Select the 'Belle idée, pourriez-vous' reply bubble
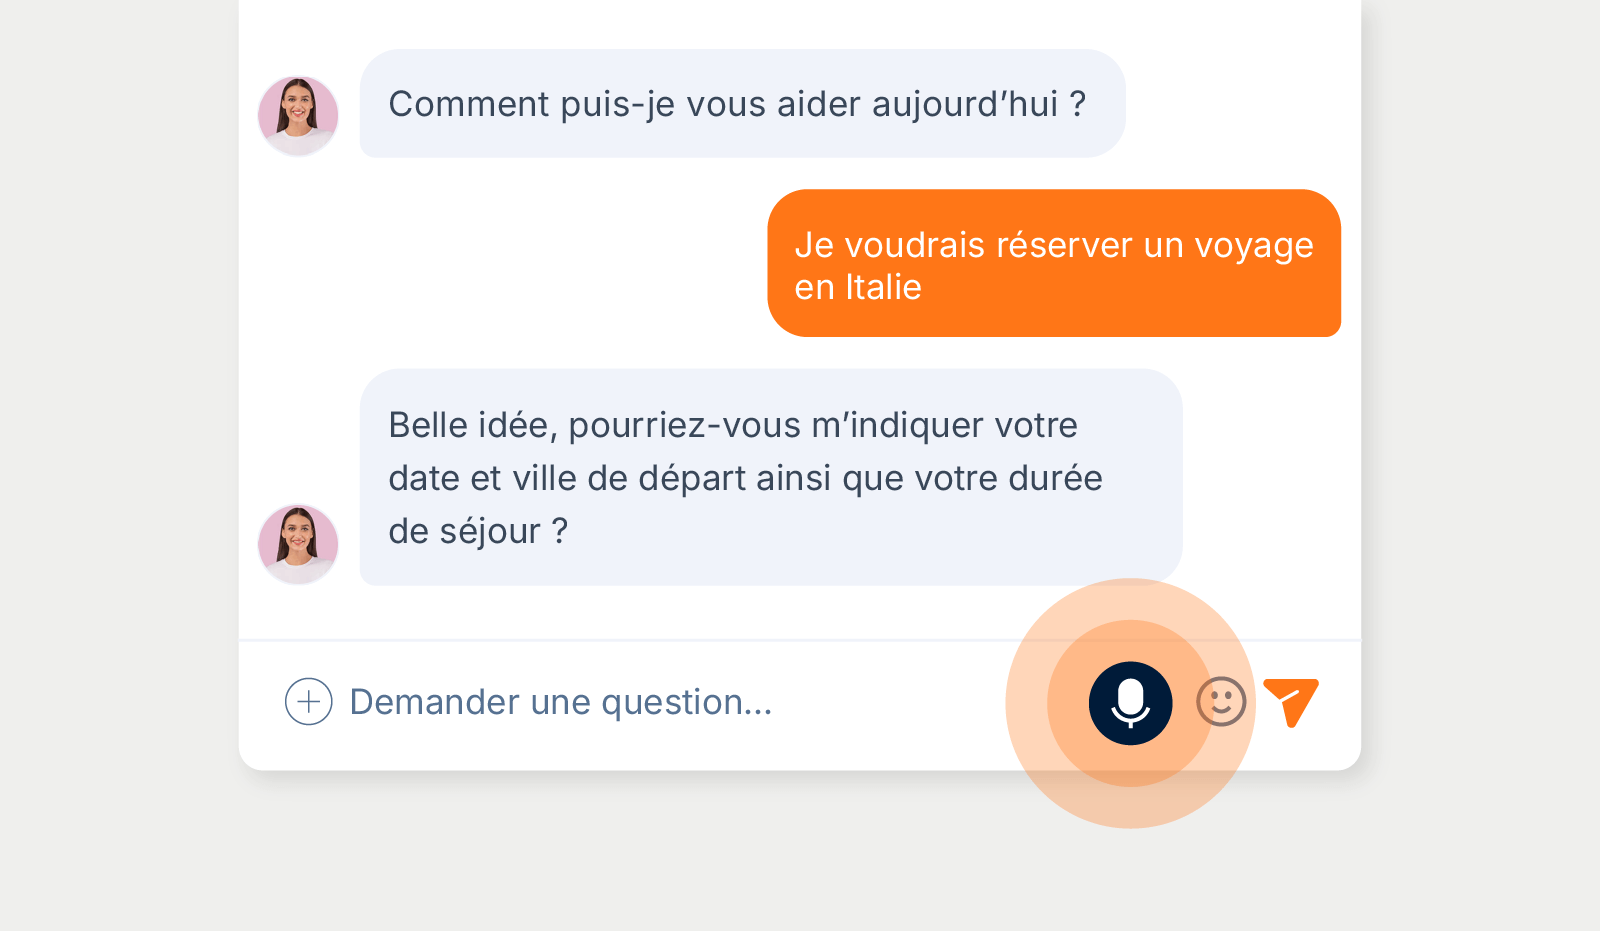The image size is (1600, 931). (x=770, y=477)
